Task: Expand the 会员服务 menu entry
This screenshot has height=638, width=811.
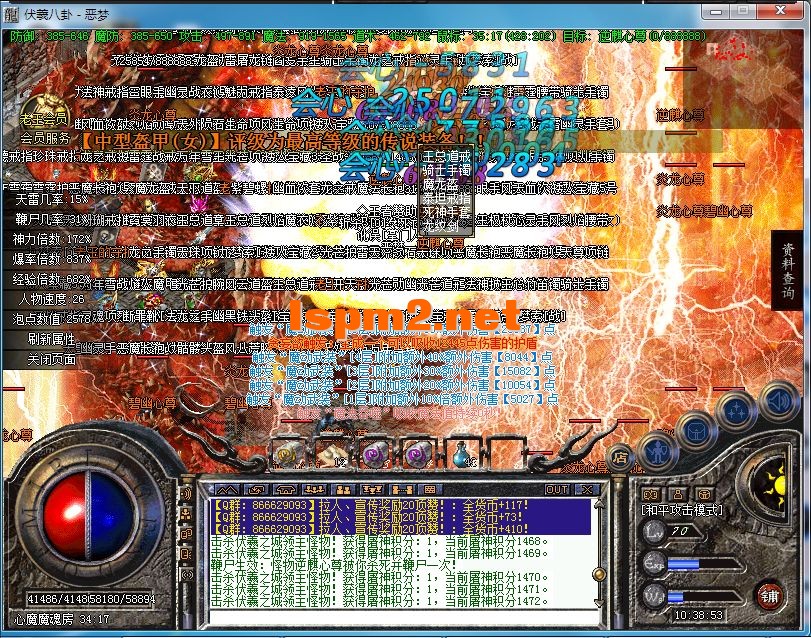Action: point(46,137)
